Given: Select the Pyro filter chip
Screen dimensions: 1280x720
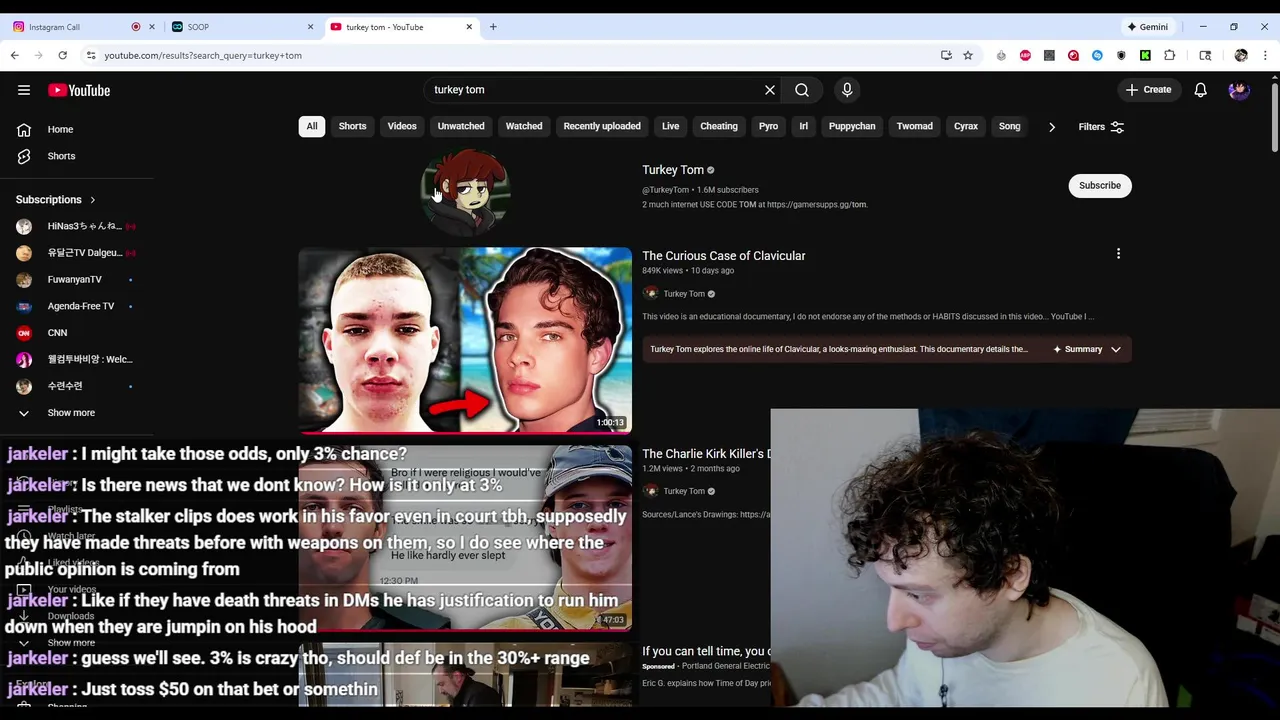Looking at the screenshot, I should tap(768, 126).
